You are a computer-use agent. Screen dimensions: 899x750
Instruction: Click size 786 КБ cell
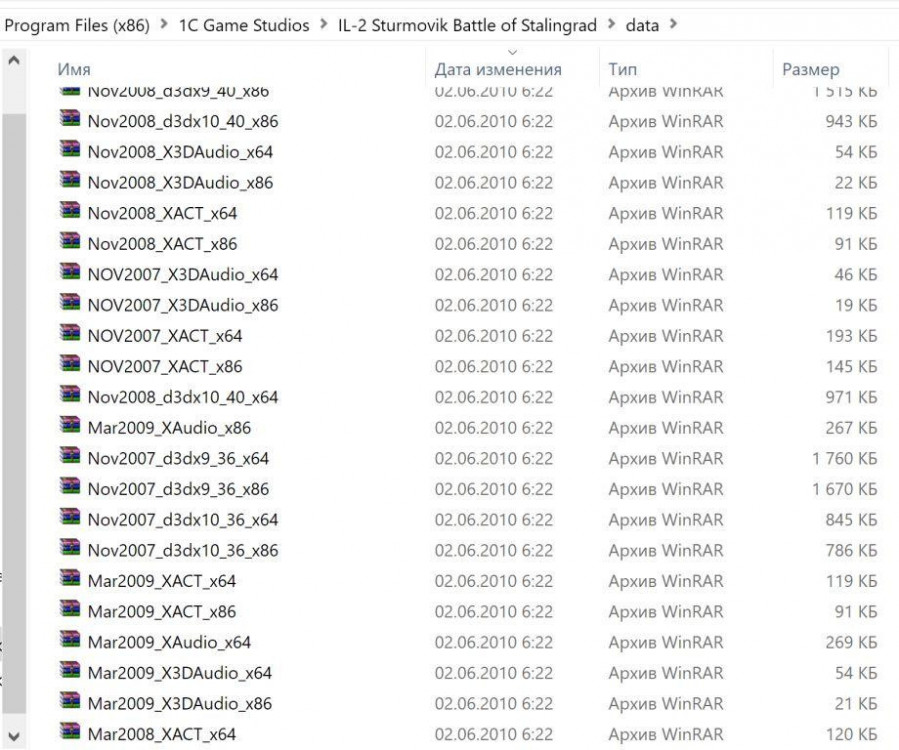[851, 550]
